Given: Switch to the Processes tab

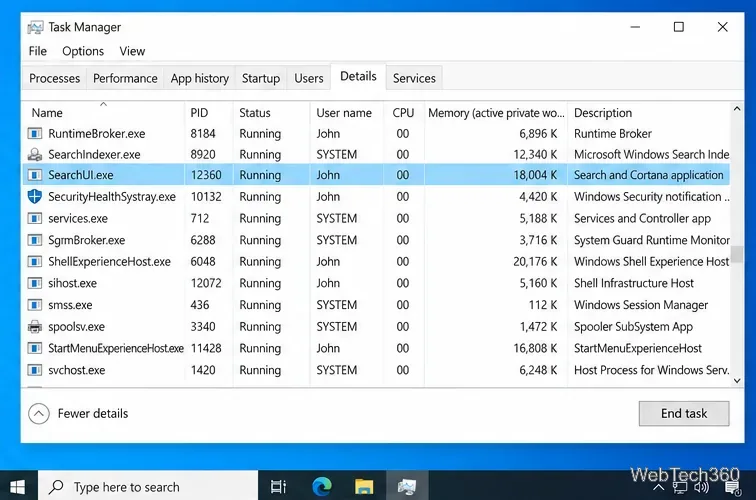Looking at the screenshot, I should point(54,78).
